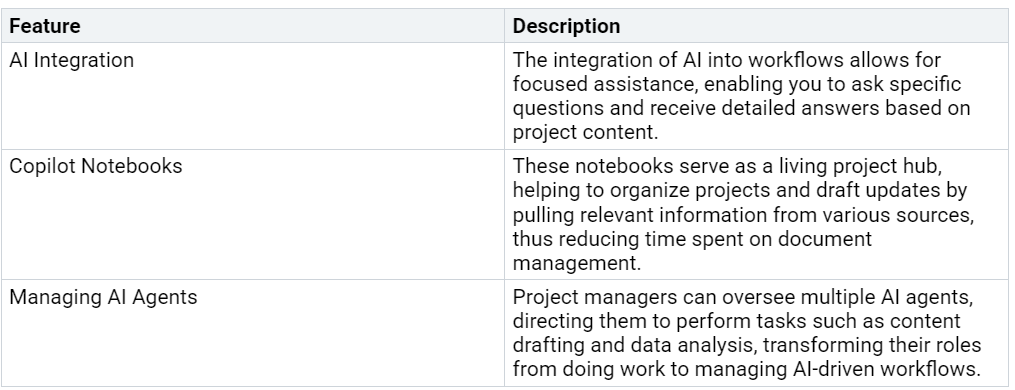
Task: Click 'questions and receive detailed answers' text line
Action: [742, 108]
